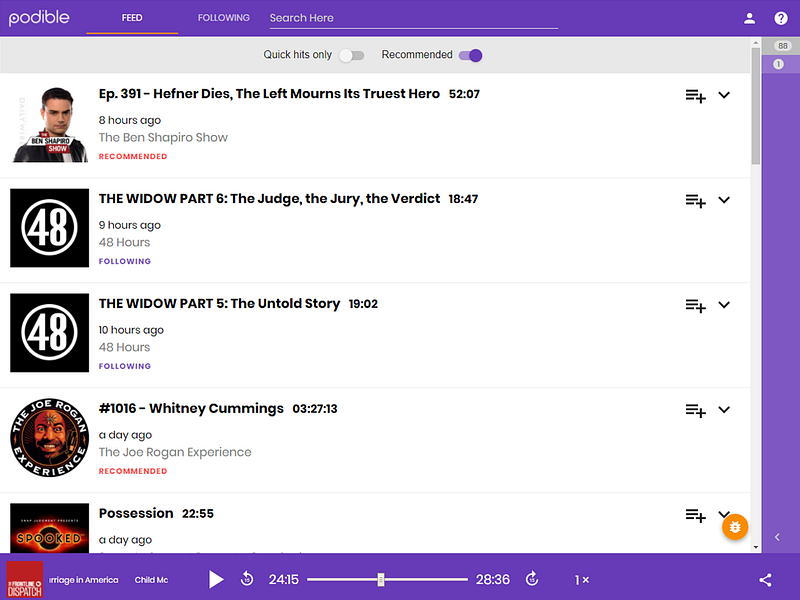The height and width of the screenshot is (600, 800).
Task: Click the sidebar info badge icon
Action: pyautogui.click(x=778, y=64)
